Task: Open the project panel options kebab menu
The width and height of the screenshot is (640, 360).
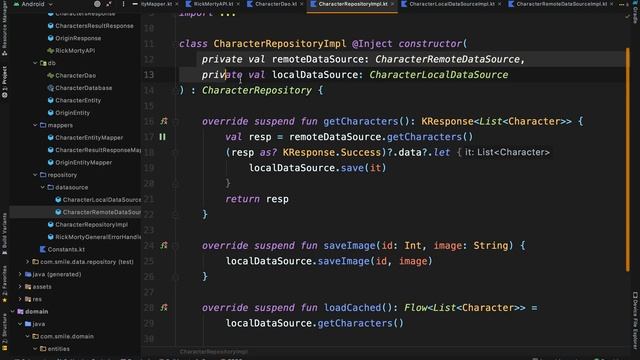Action: tap(123, 4)
